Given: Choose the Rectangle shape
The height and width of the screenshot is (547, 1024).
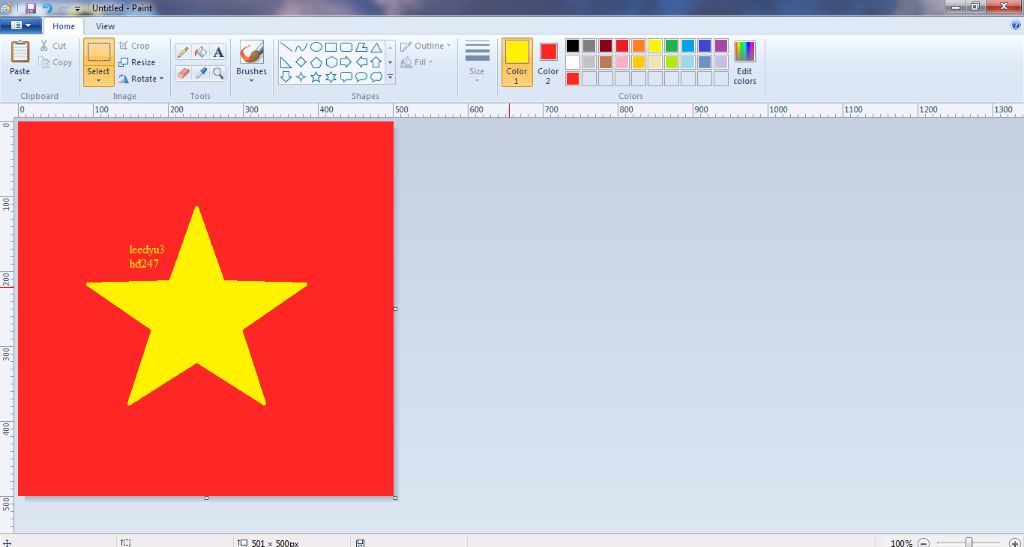Looking at the screenshot, I should pyautogui.click(x=331, y=48).
